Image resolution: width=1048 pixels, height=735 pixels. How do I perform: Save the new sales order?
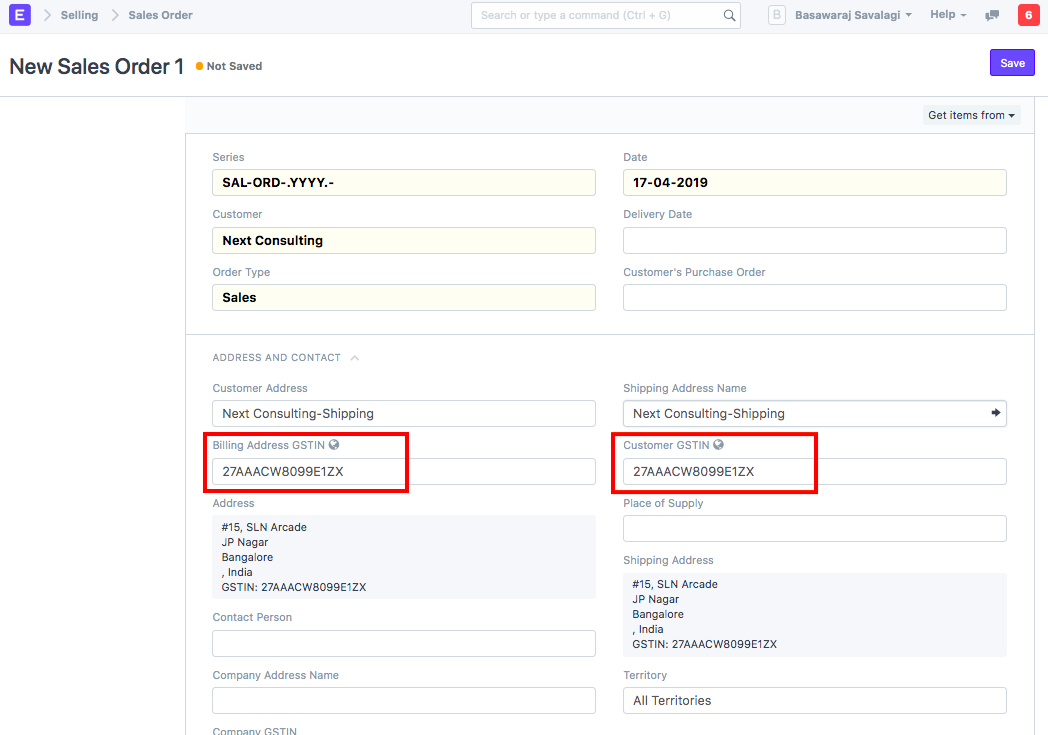[x=1012, y=63]
